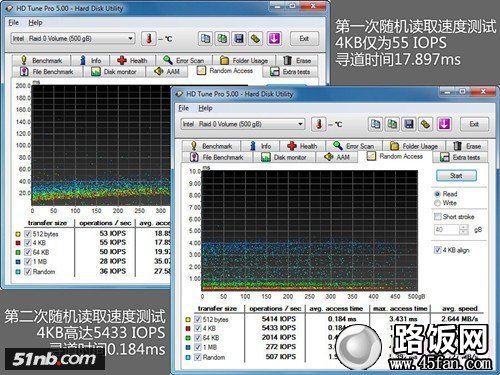This screenshot has height=375, width=500.
Task: Open Folder Usage tab in back window
Action: 244,60
